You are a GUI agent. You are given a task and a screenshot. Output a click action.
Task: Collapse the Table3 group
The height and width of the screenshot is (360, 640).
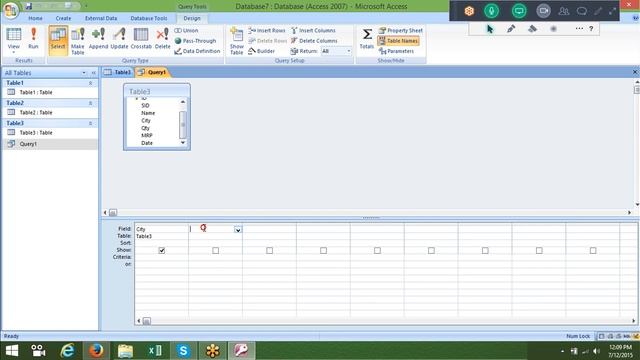(91, 123)
